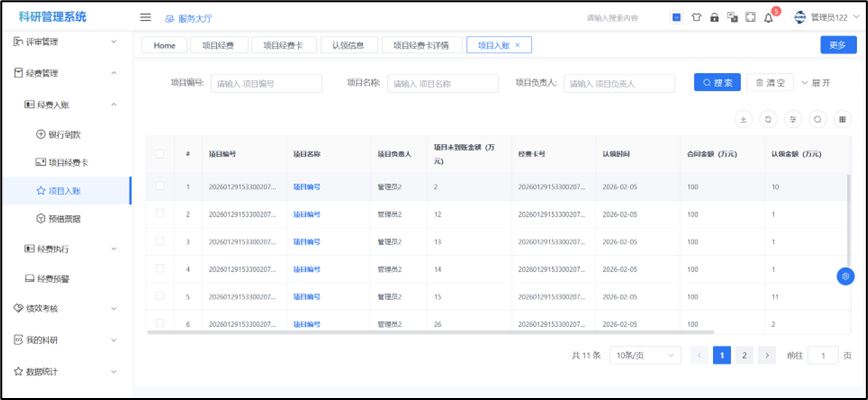Screen dimensions: 868x400
Task: Expand the 展开 filter options
Action: 816,83
